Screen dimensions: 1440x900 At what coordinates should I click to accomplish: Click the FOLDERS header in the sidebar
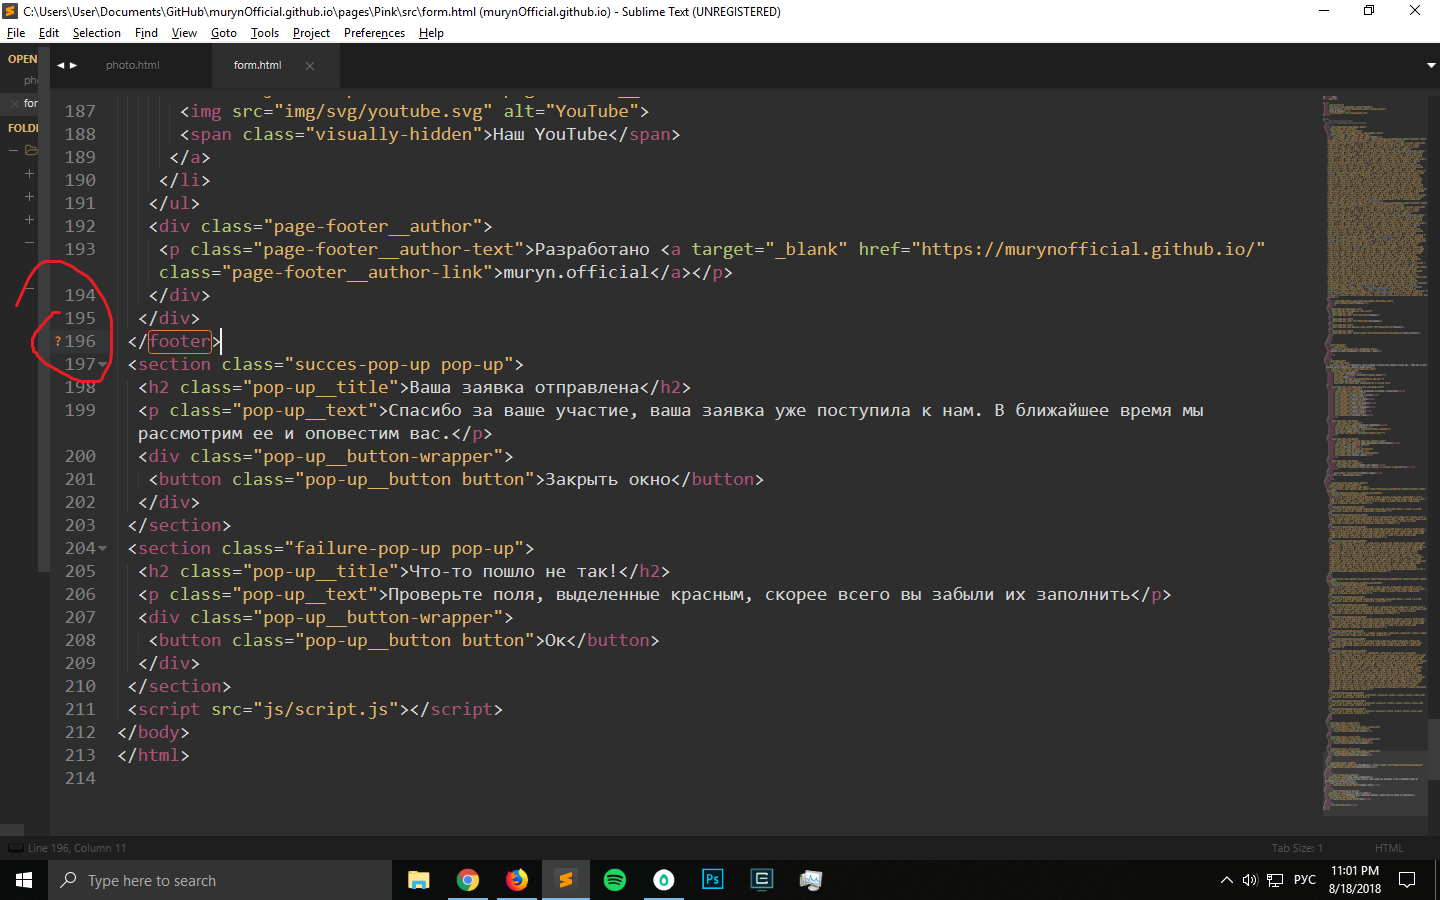pos(23,128)
